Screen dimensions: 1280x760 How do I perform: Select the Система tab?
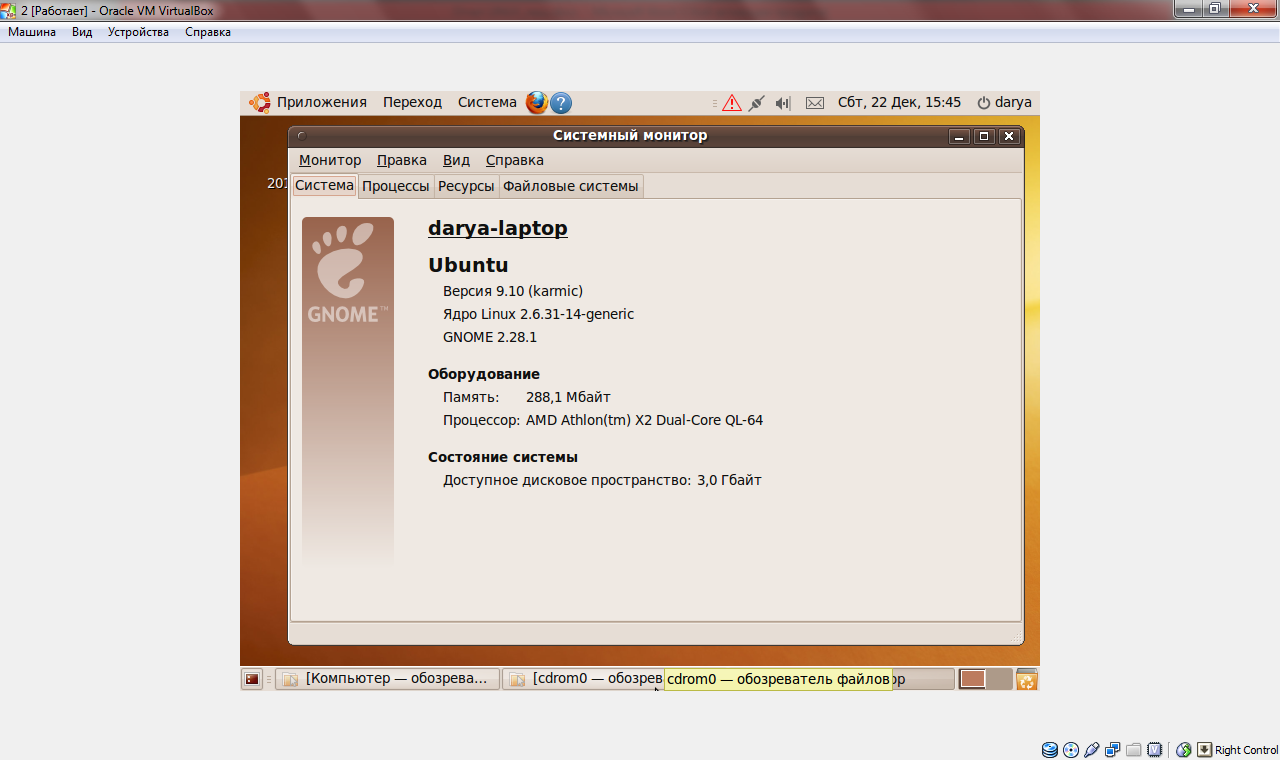325,185
